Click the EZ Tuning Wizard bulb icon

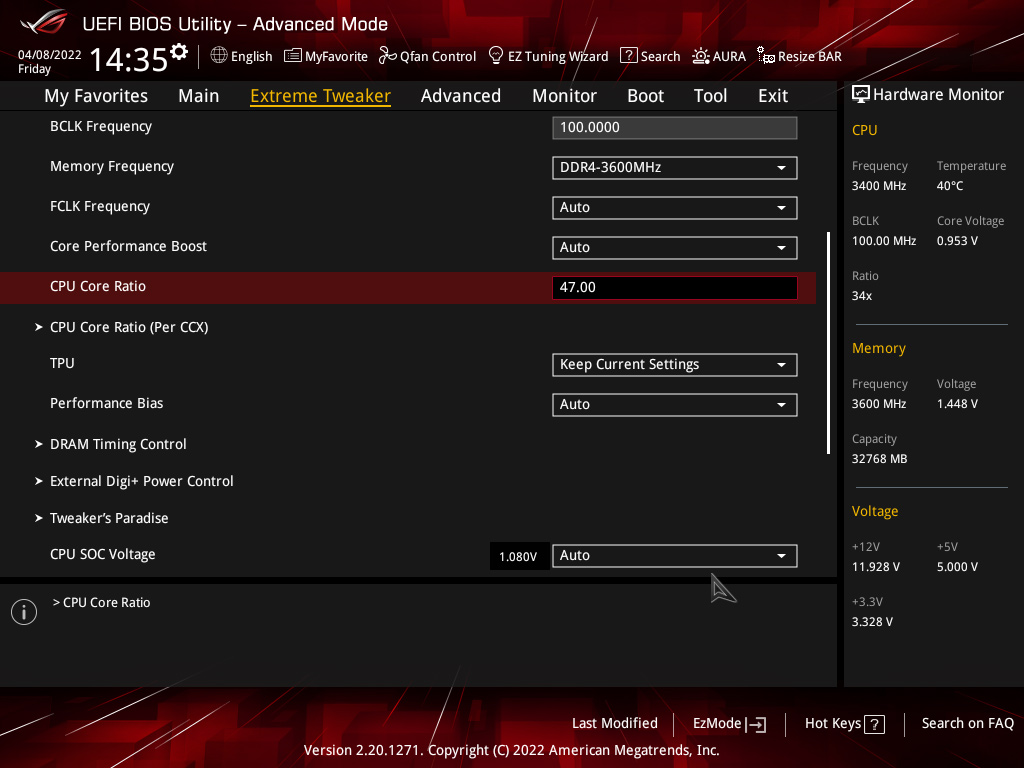click(496, 56)
